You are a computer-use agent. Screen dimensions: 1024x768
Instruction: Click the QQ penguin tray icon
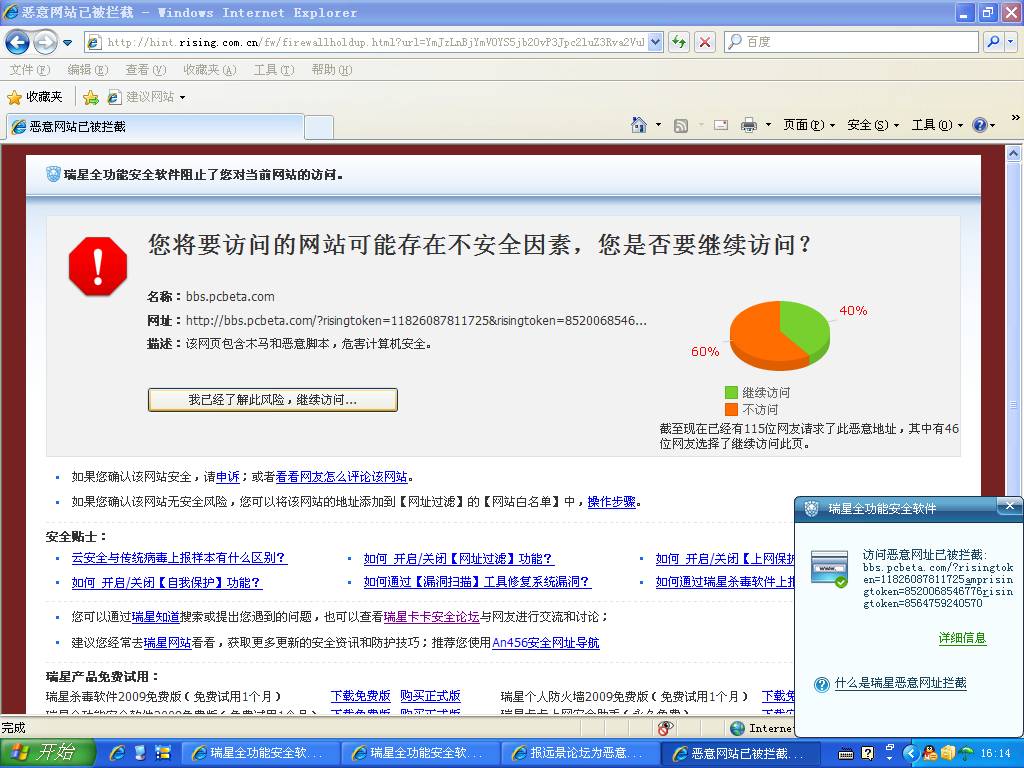coord(929,754)
